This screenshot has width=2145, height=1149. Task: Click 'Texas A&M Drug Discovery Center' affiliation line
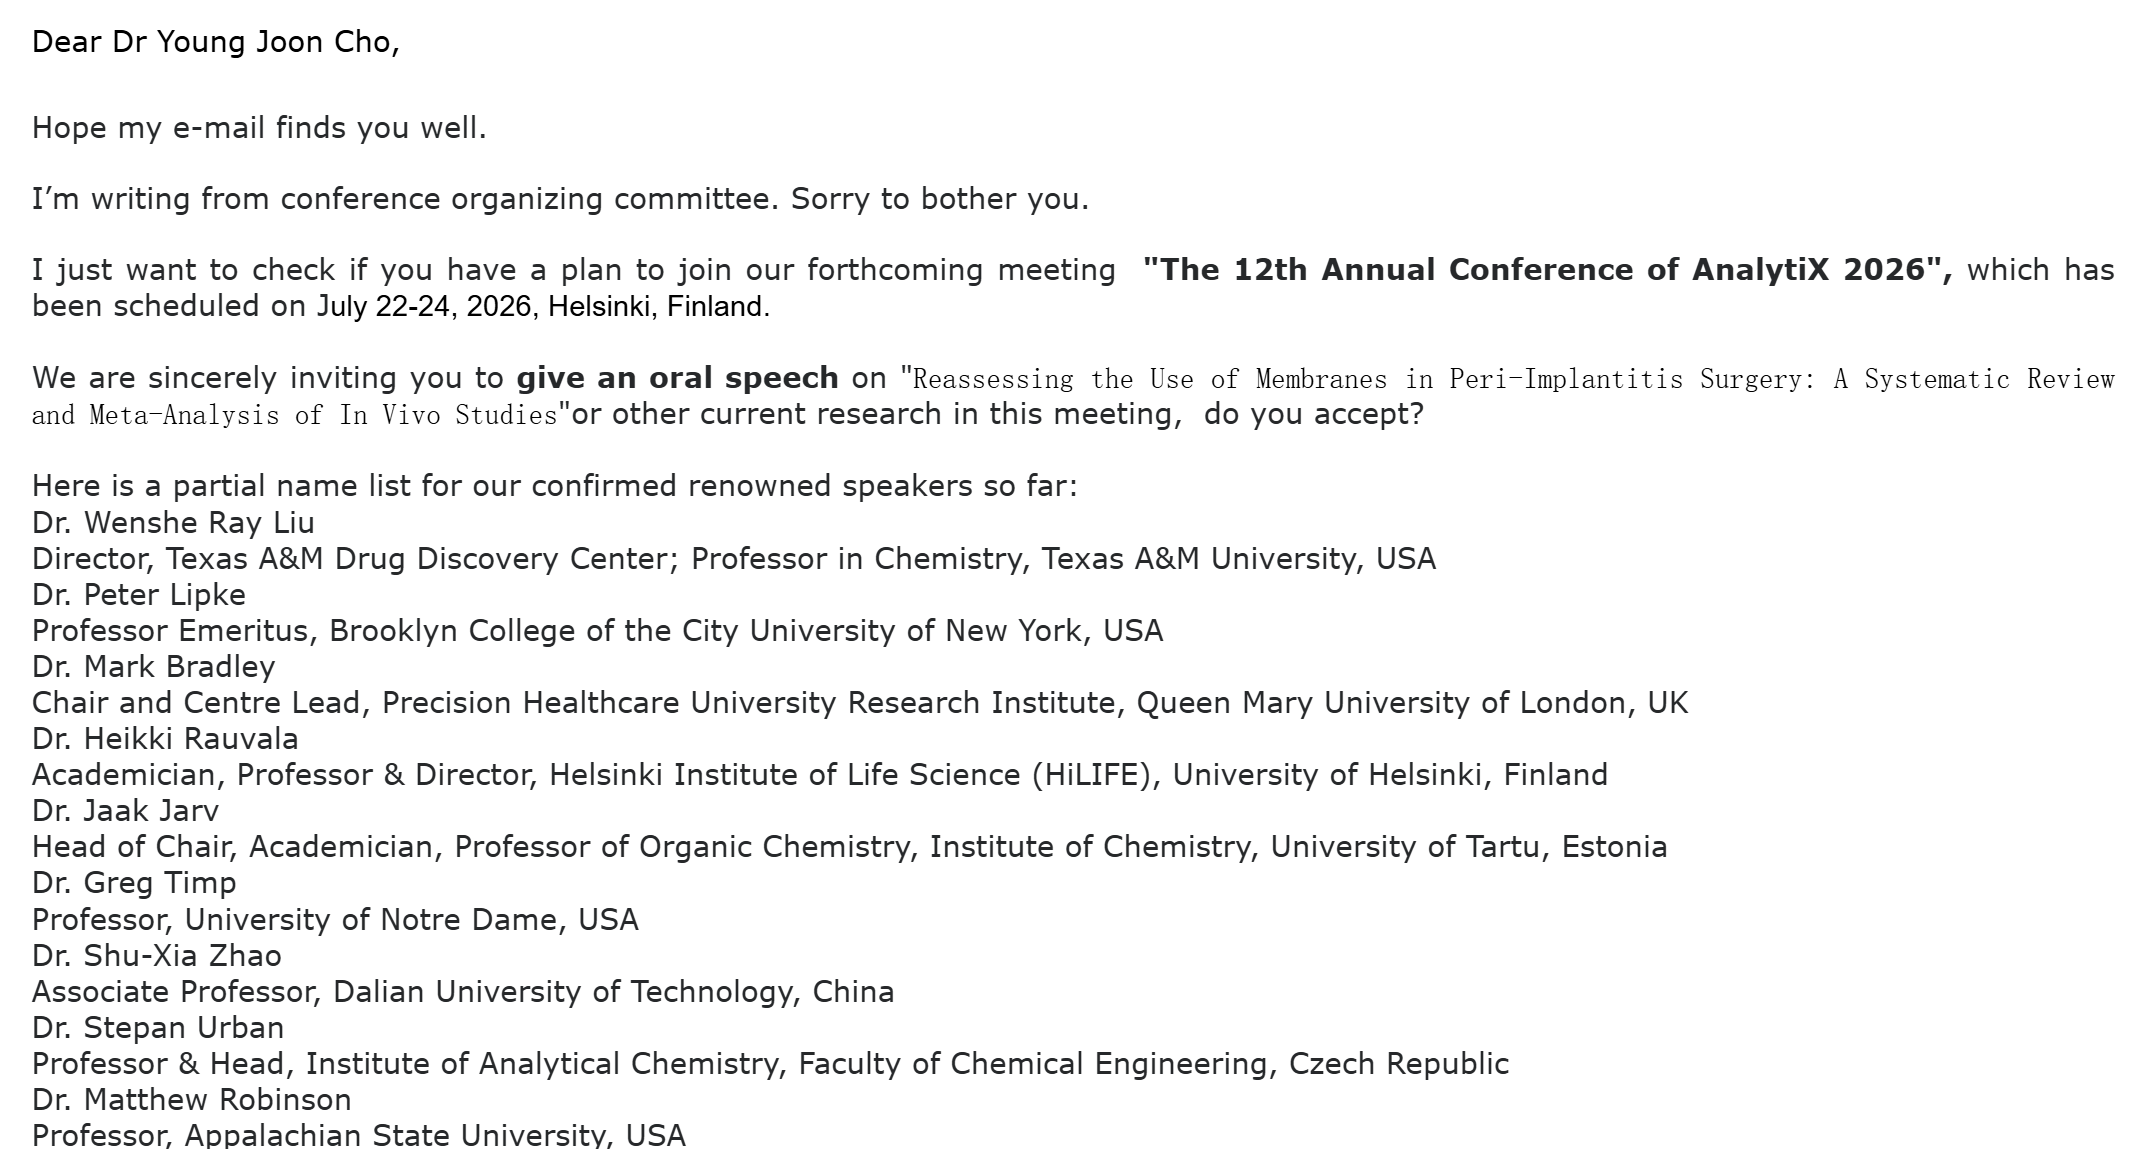click(x=734, y=558)
